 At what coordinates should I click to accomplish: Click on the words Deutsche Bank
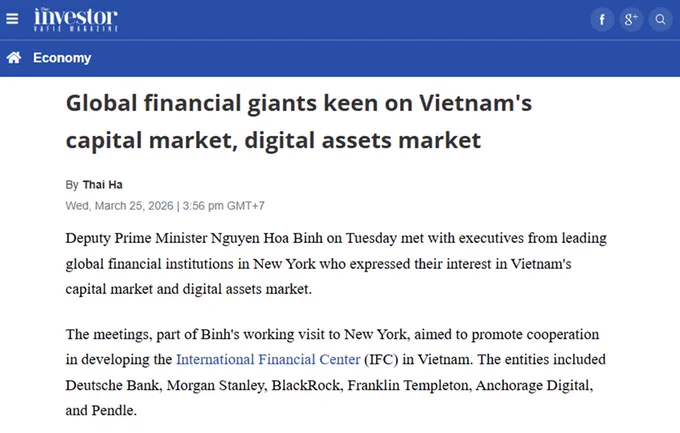112,385
